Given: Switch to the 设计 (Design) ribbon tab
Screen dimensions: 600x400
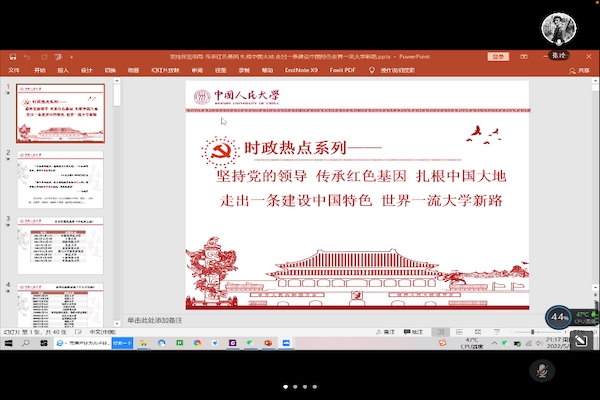Looking at the screenshot, I should tap(86, 70).
